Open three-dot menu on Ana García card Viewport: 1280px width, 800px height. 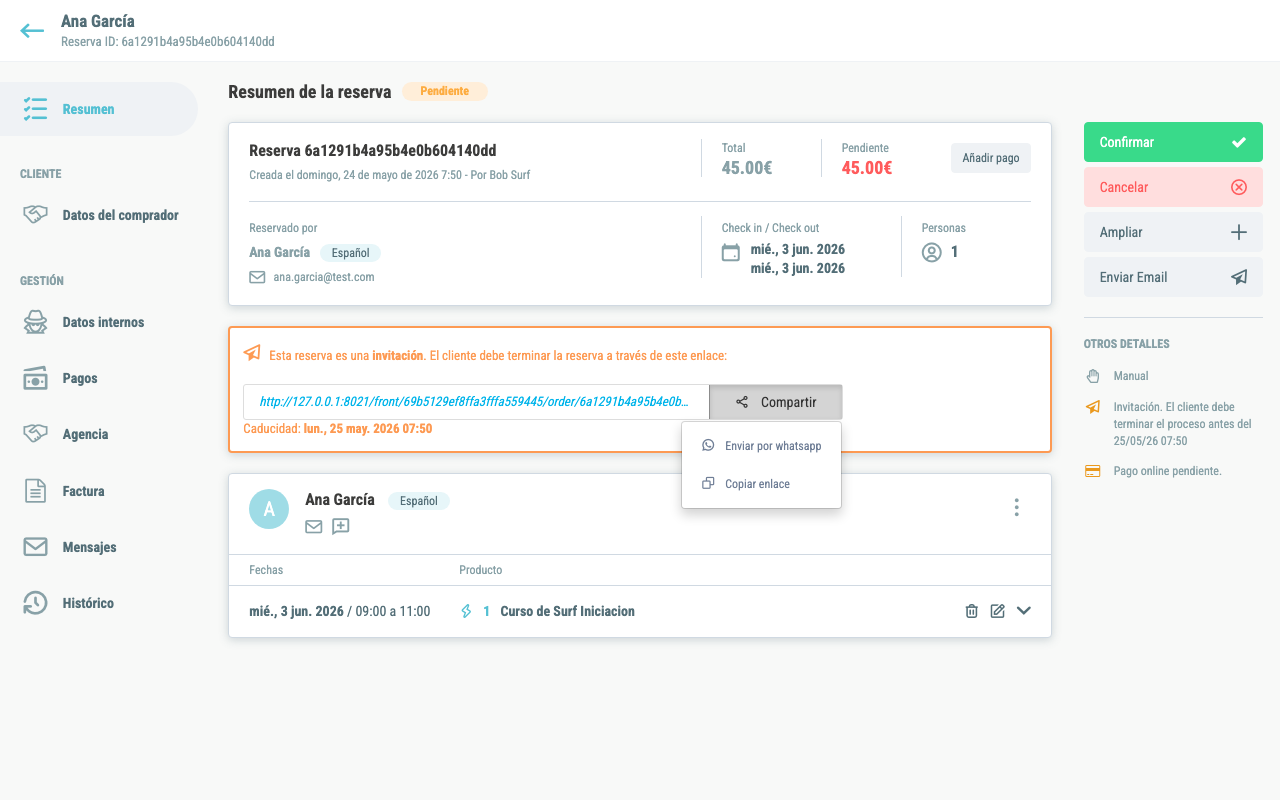[1016, 508]
